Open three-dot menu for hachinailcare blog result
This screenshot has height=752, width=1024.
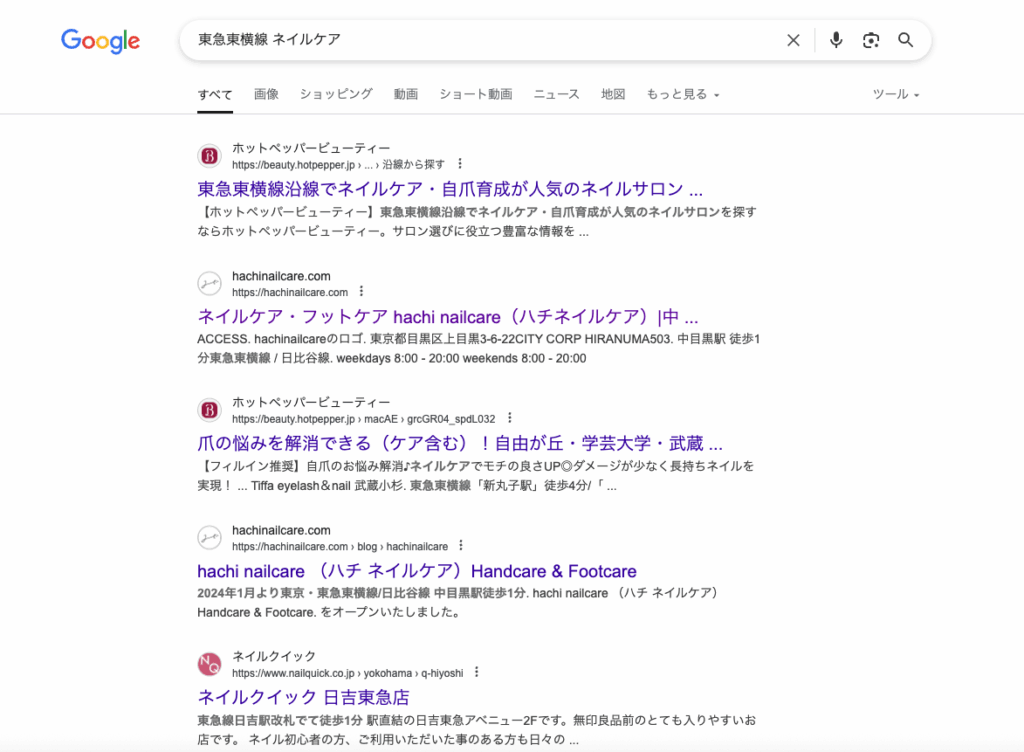point(461,546)
